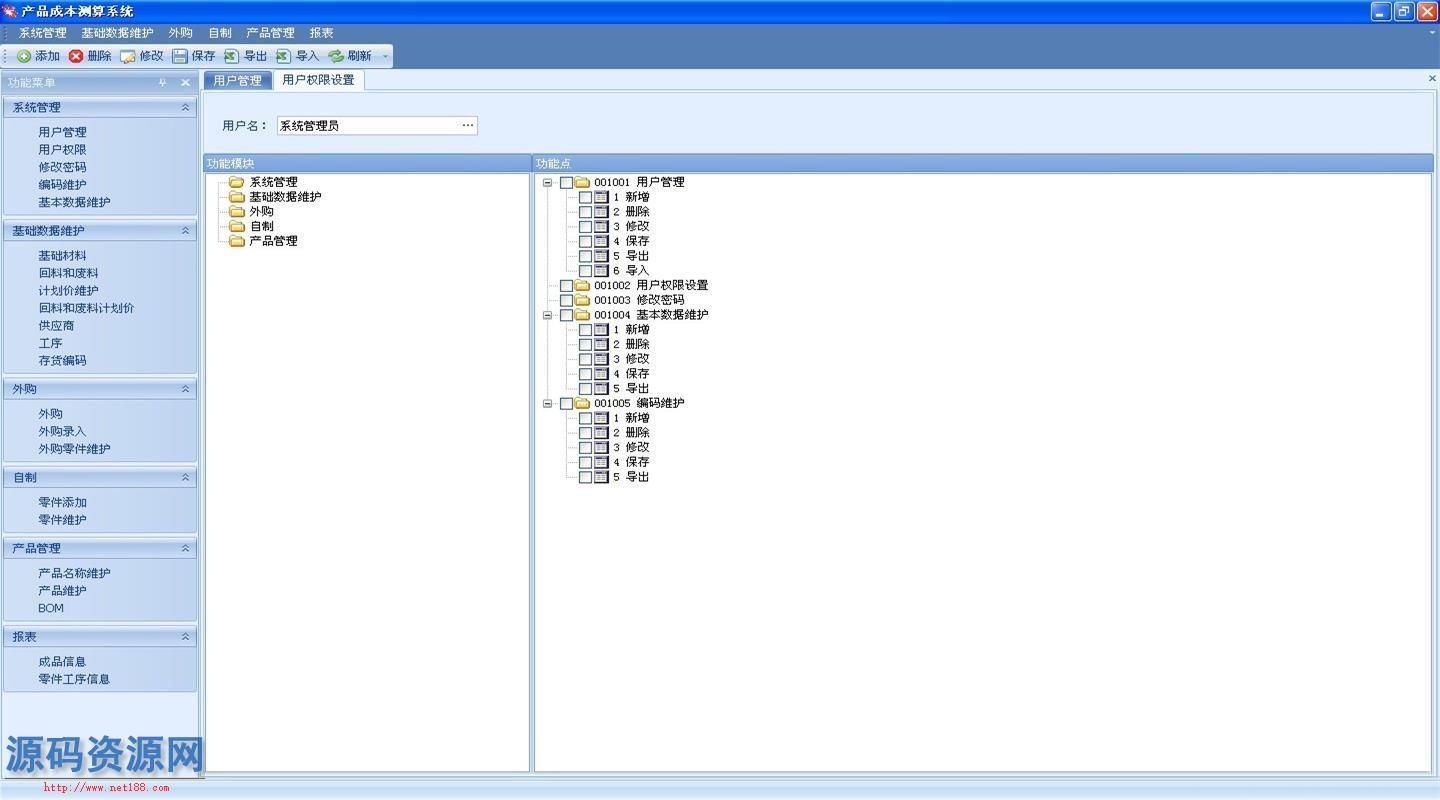Screen dimensions: 1440x800
Task: Switch to the 用户管理 tab
Action: (x=237, y=80)
